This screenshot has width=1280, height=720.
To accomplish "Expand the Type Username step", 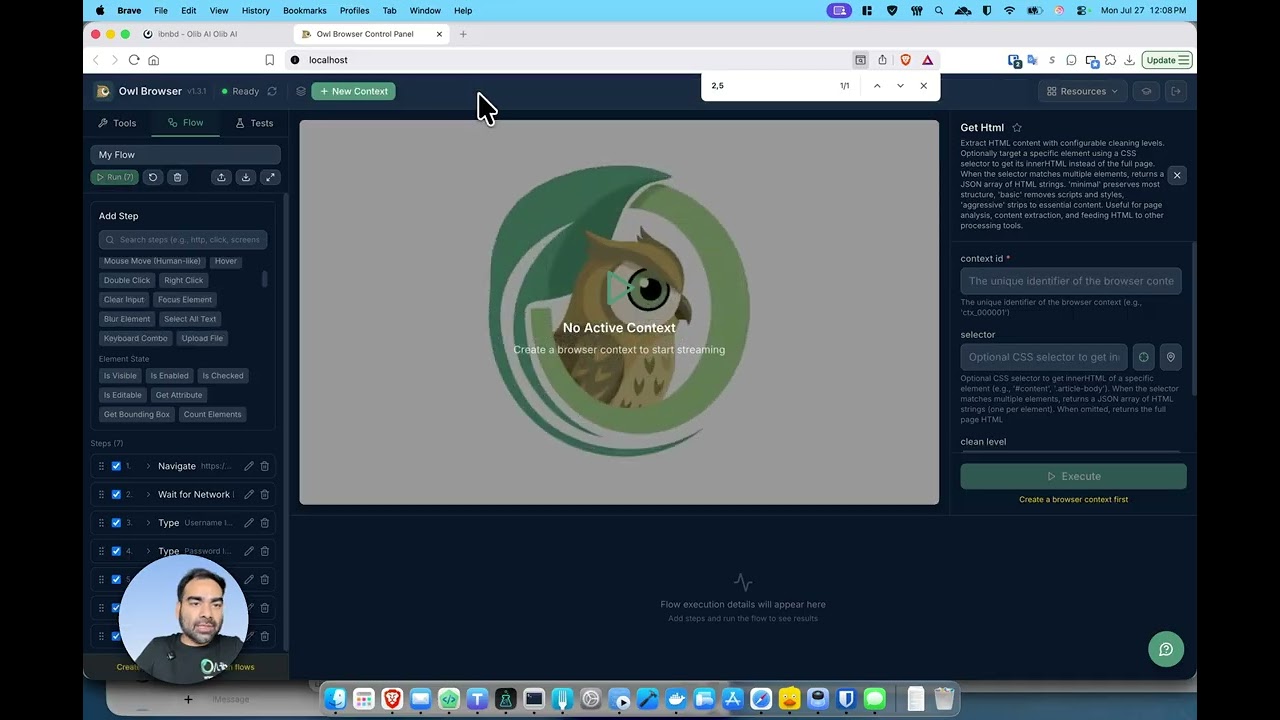I will click(x=148, y=523).
